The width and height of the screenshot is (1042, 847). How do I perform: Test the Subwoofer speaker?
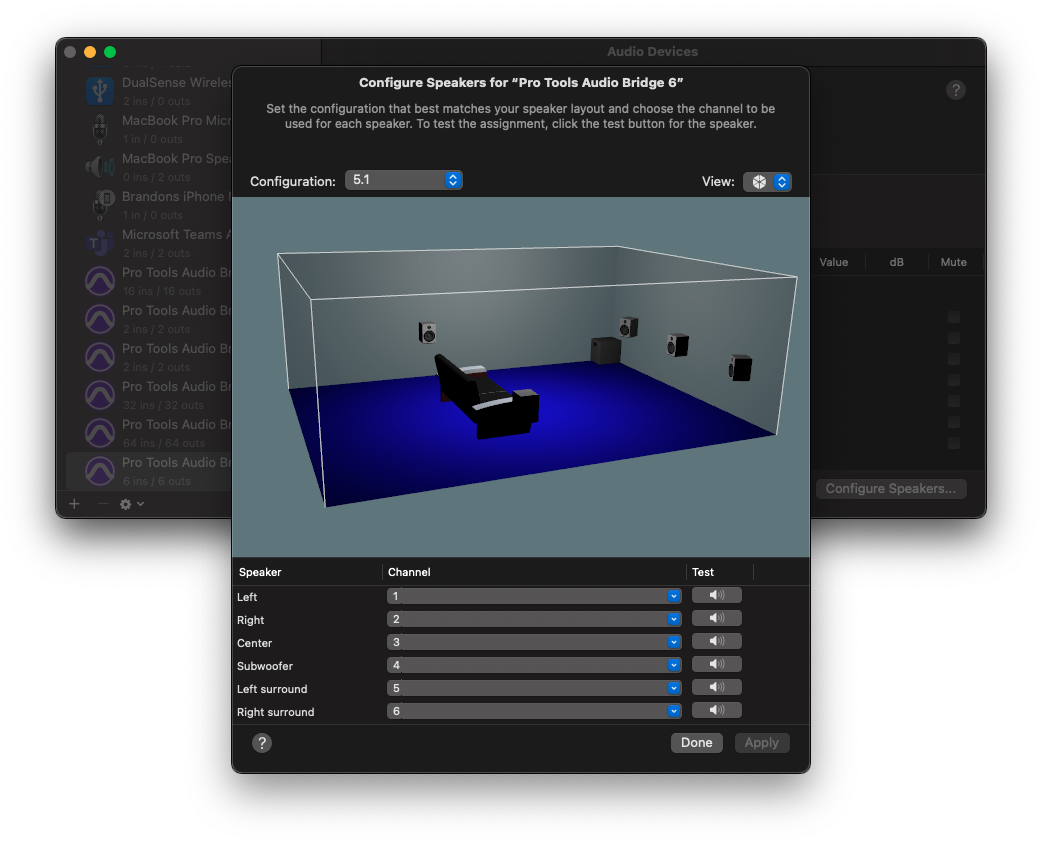[716, 664]
